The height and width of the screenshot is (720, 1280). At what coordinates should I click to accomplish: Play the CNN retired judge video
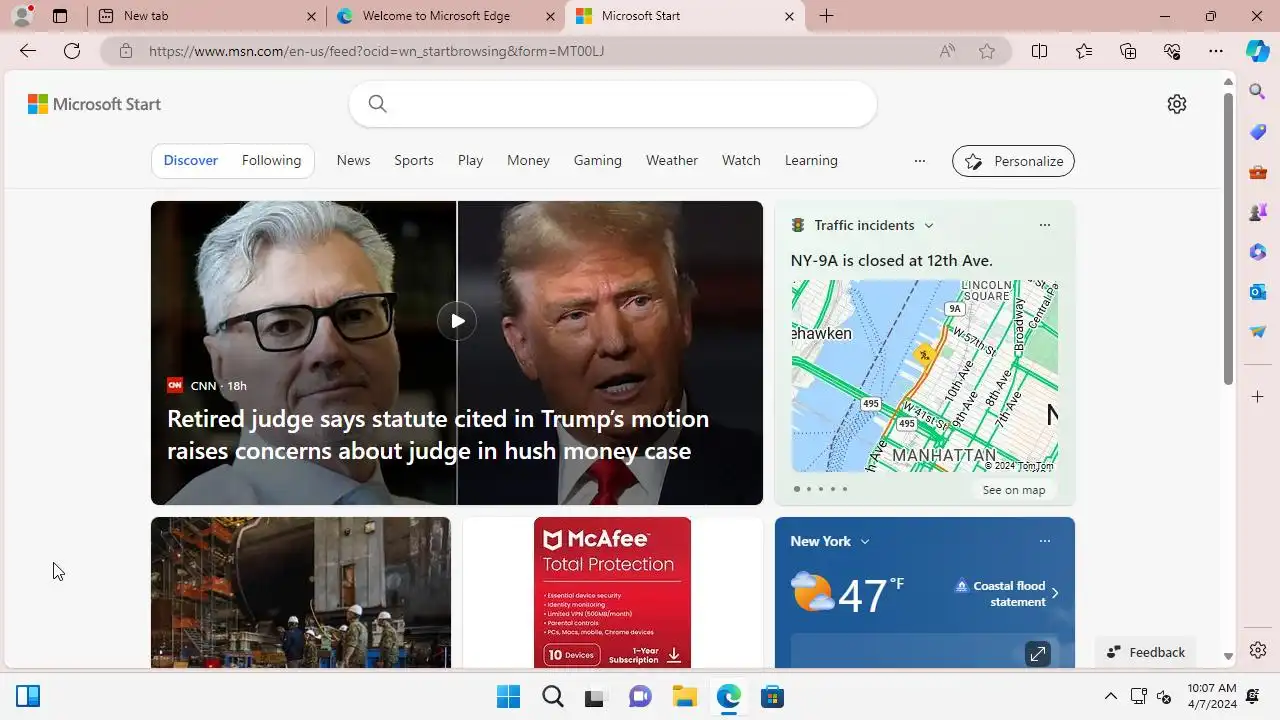click(457, 320)
